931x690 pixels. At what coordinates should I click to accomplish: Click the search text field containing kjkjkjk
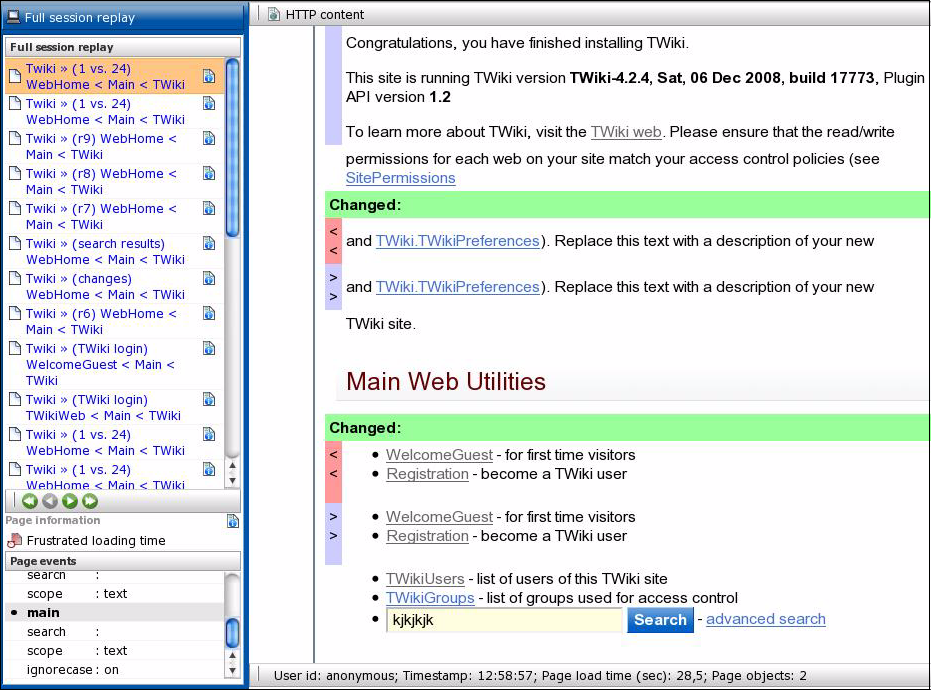pyautogui.click(x=504, y=620)
